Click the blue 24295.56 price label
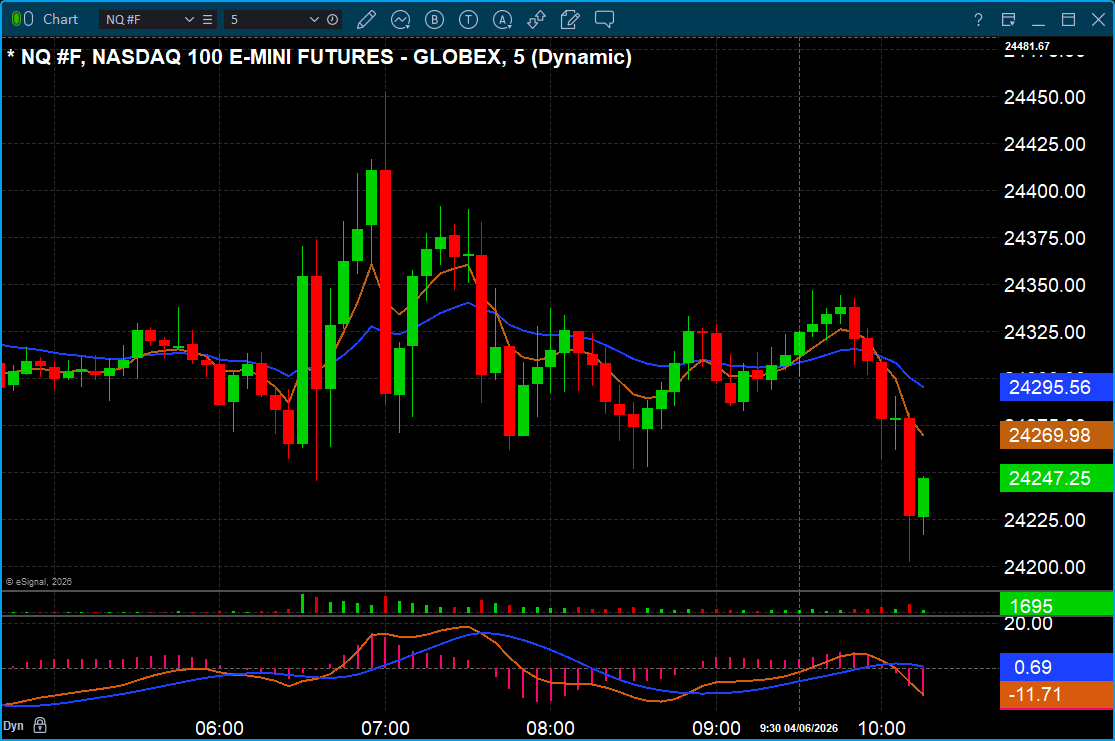1115x741 pixels. [x=1057, y=388]
